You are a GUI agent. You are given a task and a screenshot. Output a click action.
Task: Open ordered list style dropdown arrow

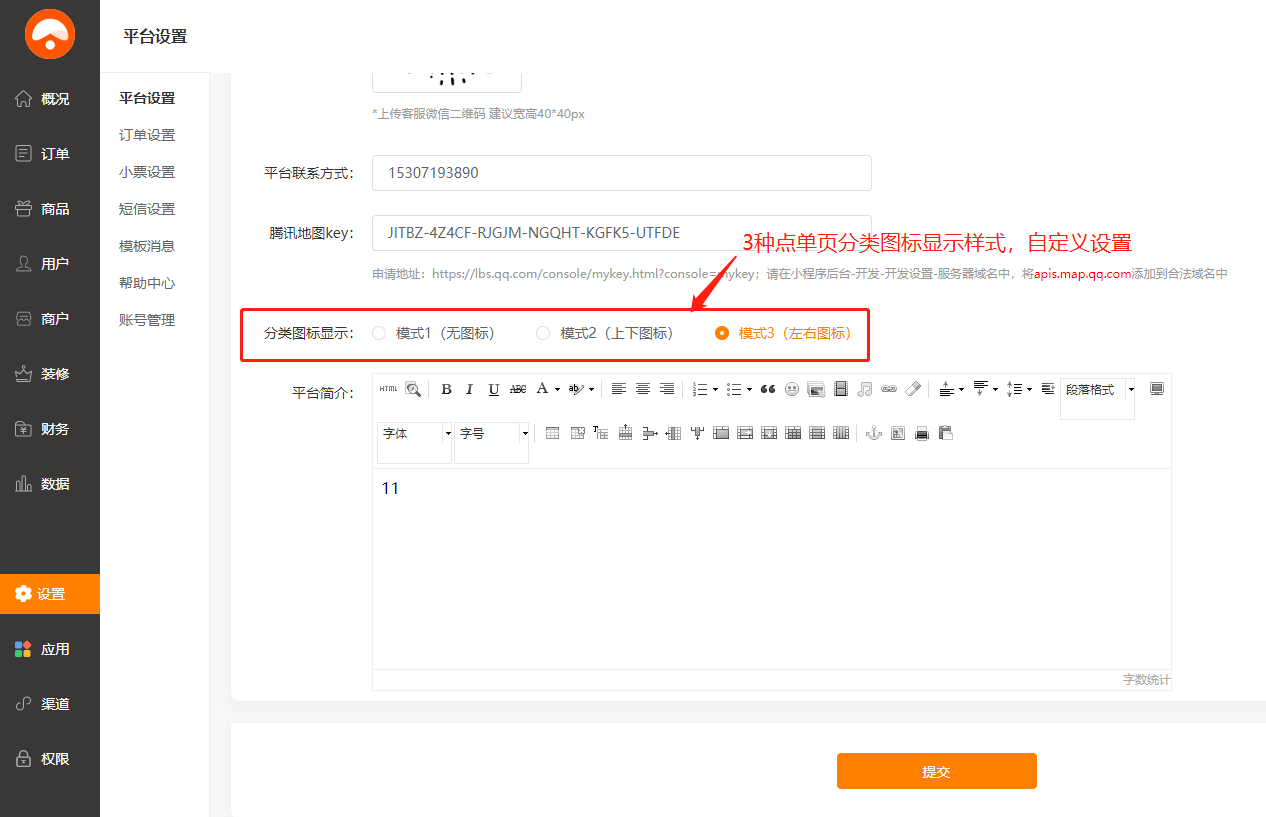click(715, 389)
